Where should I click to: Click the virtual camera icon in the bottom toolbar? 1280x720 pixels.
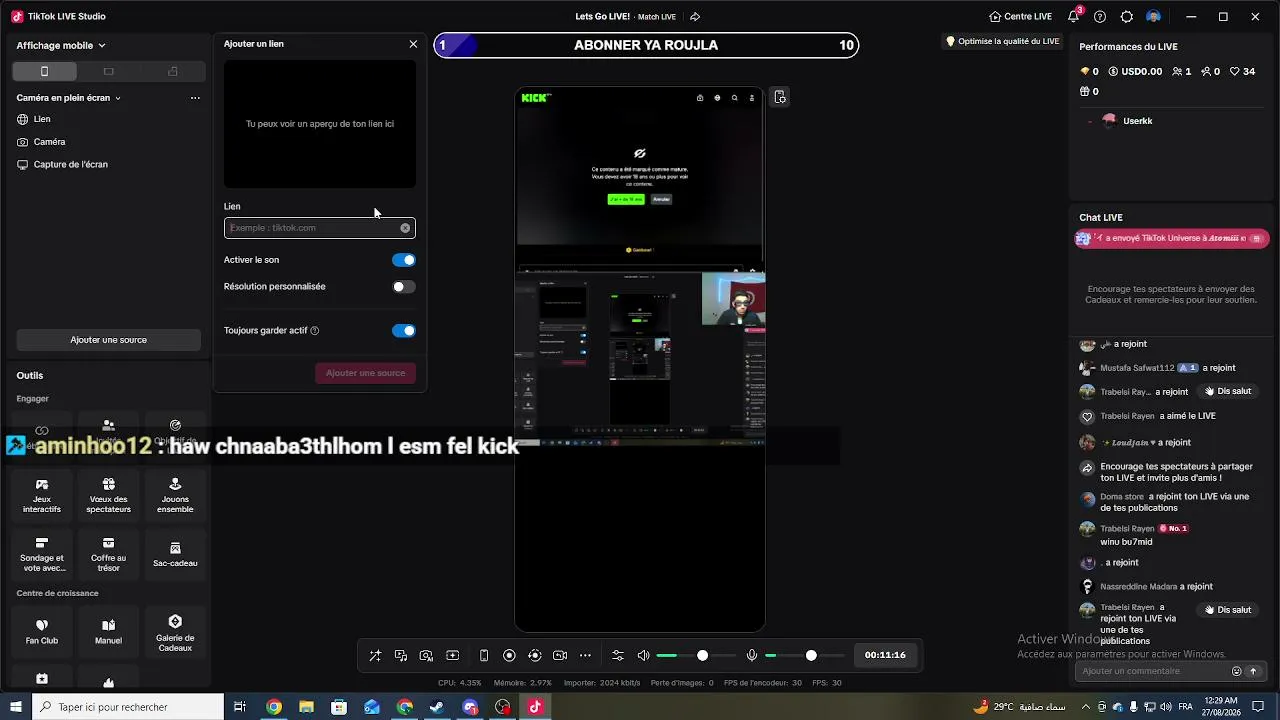(560, 656)
